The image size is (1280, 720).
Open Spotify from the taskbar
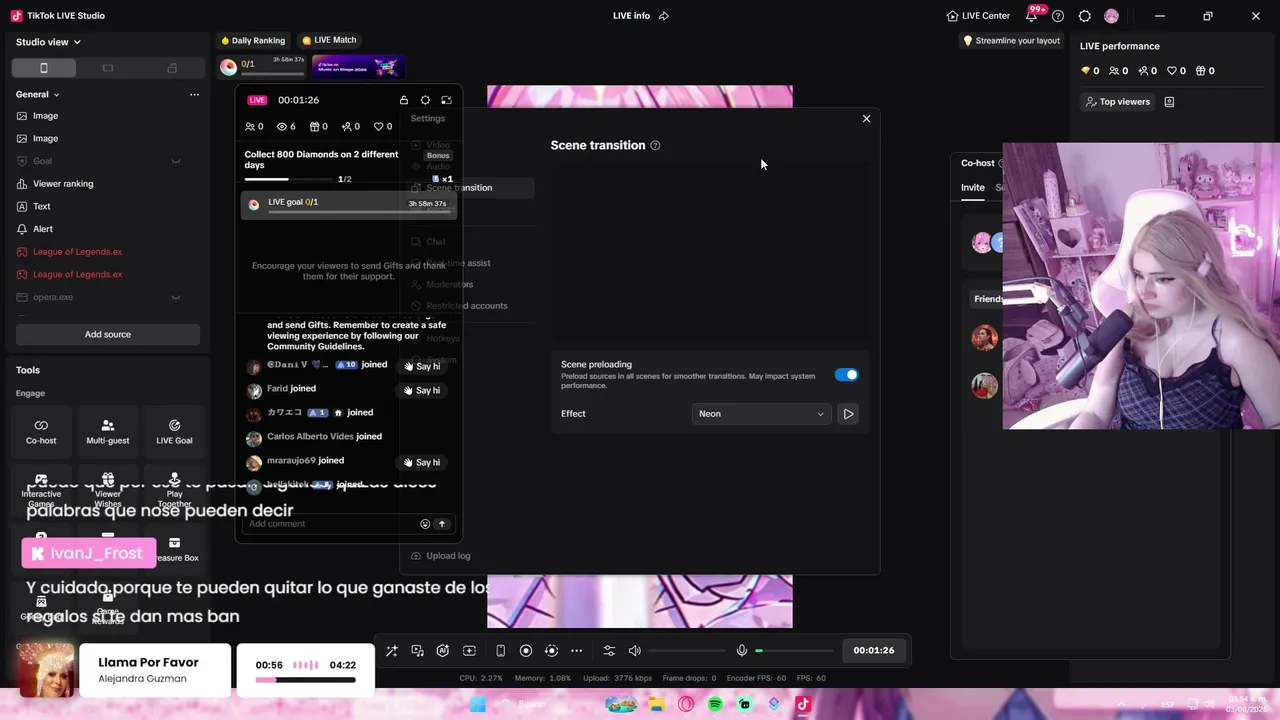coord(715,705)
